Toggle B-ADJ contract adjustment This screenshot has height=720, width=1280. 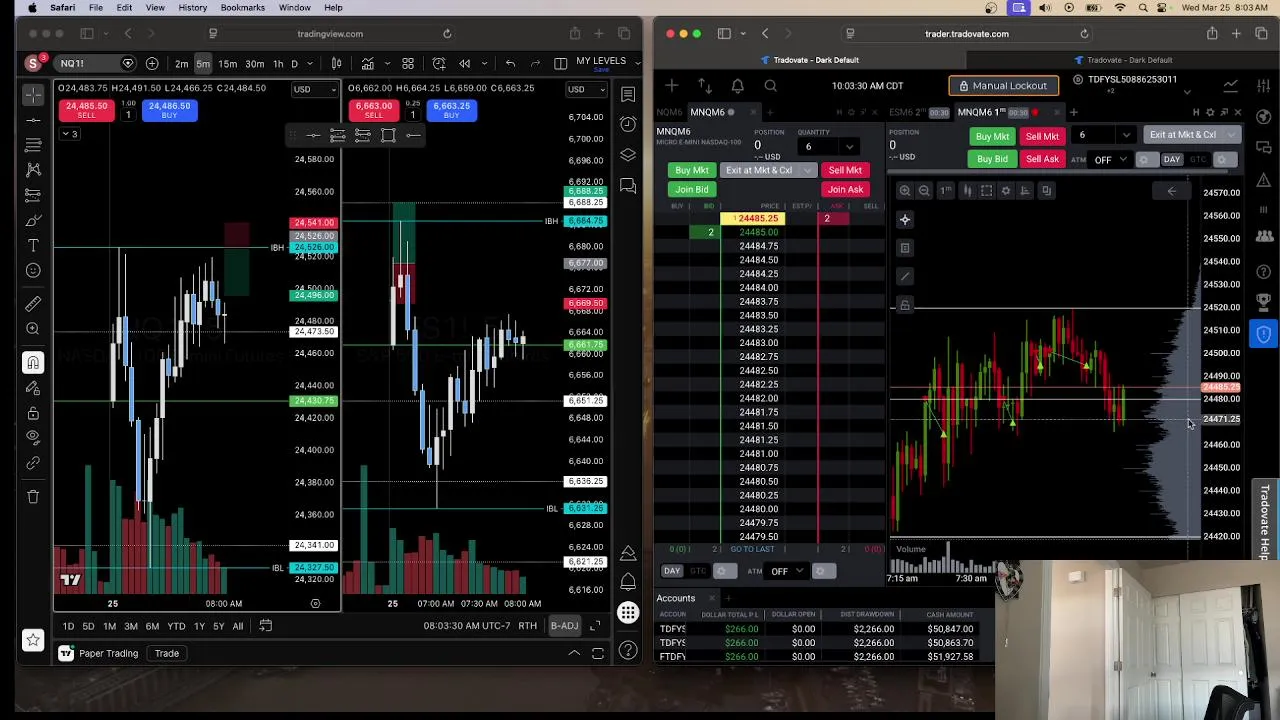[x=564, y=626]
